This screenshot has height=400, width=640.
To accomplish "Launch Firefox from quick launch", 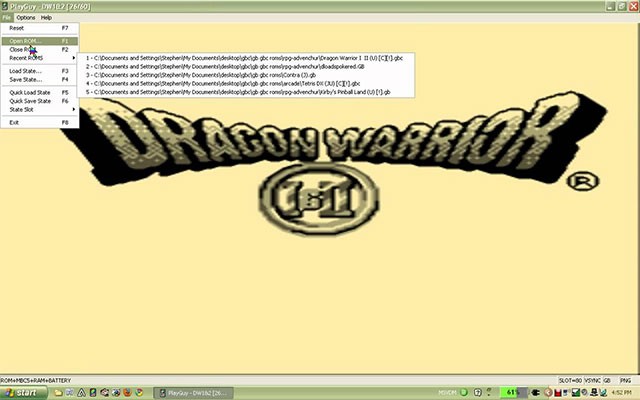I will pyautogui.click(x=127, y=393).
